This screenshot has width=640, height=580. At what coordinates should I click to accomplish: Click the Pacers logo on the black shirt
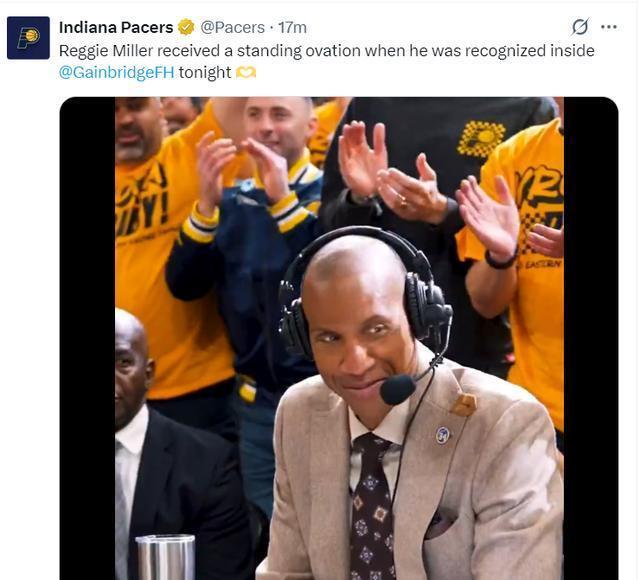[481, 139]
